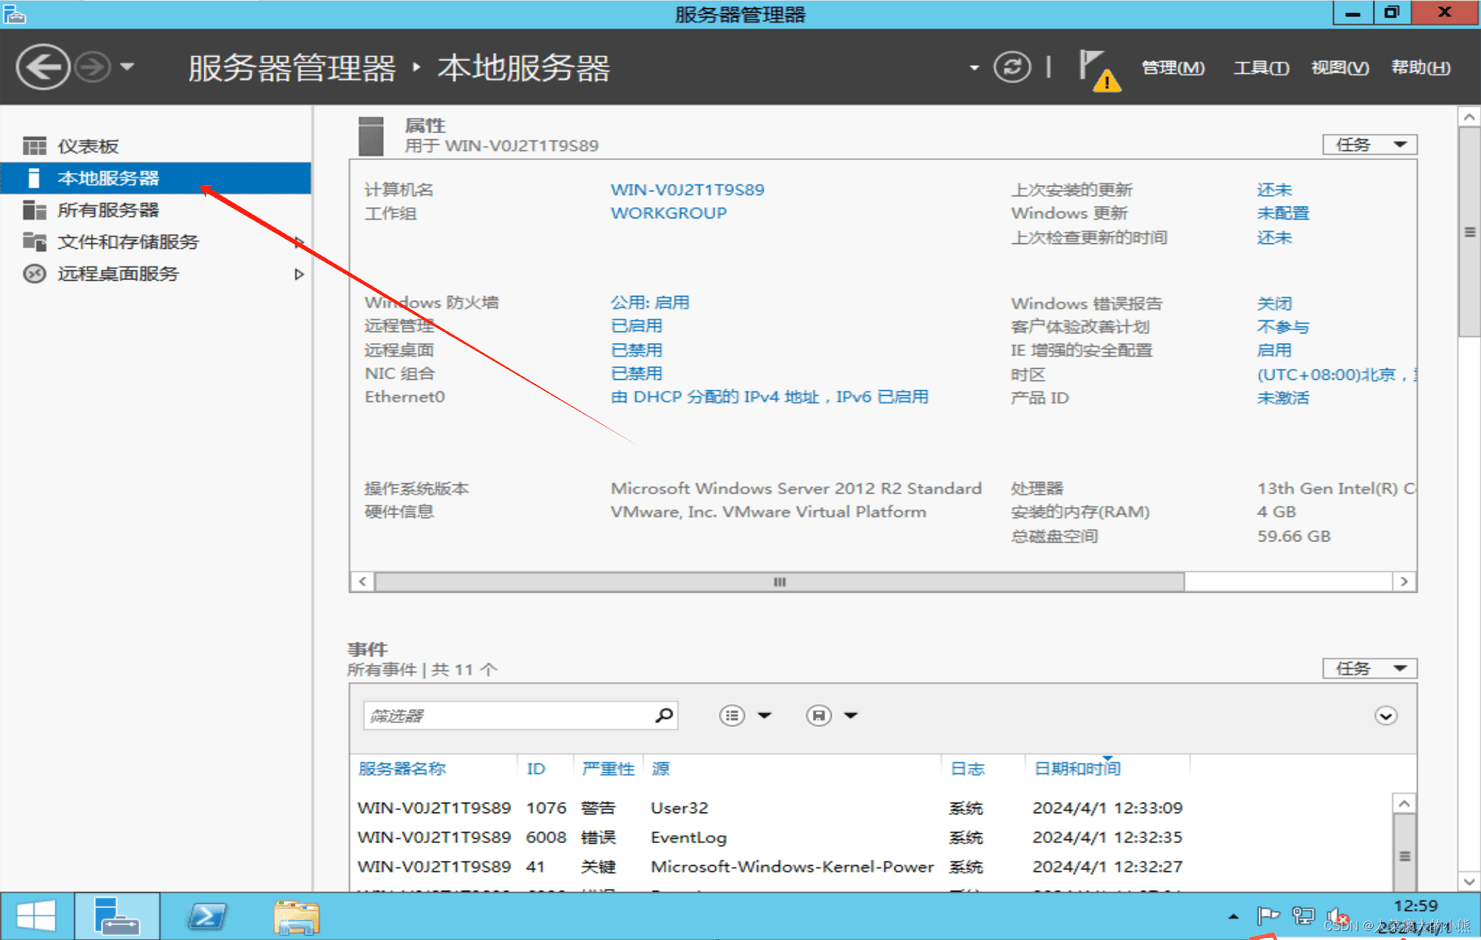This screenshot has width=1481, height=940.
Task: Click the search magnifier in event filter
Action: pyautogui.click(x=664, y=715)
